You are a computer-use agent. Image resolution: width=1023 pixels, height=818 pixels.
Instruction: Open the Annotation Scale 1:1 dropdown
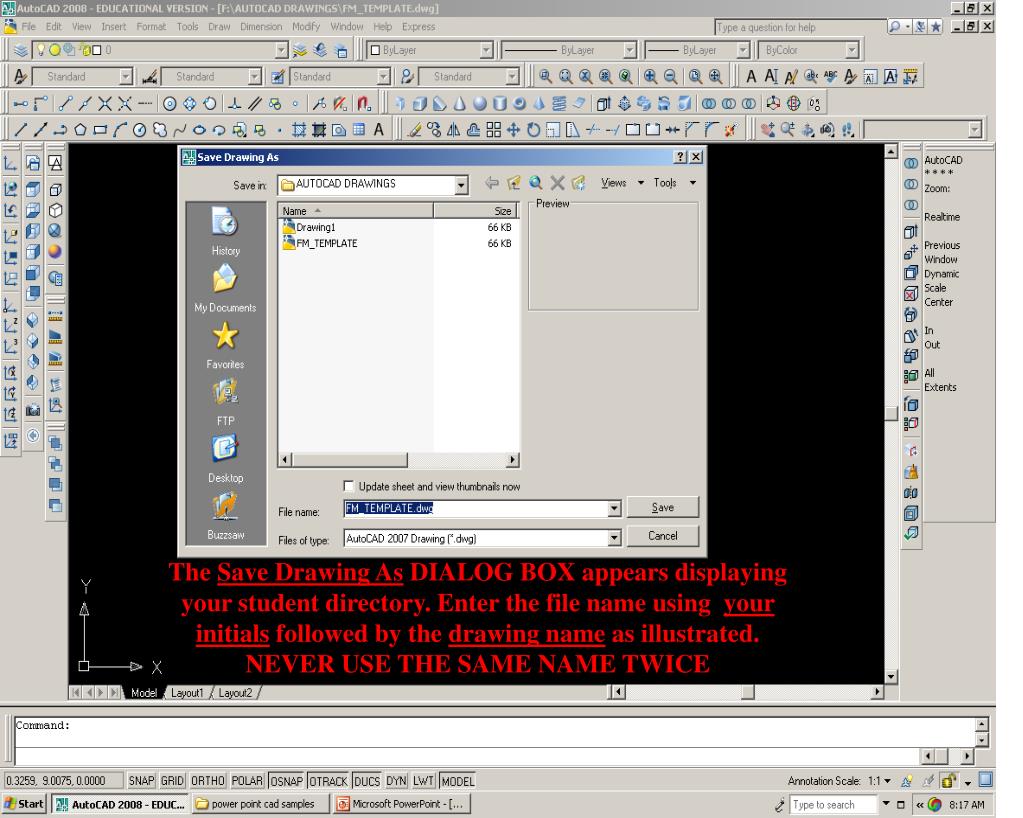click(887, 781)
